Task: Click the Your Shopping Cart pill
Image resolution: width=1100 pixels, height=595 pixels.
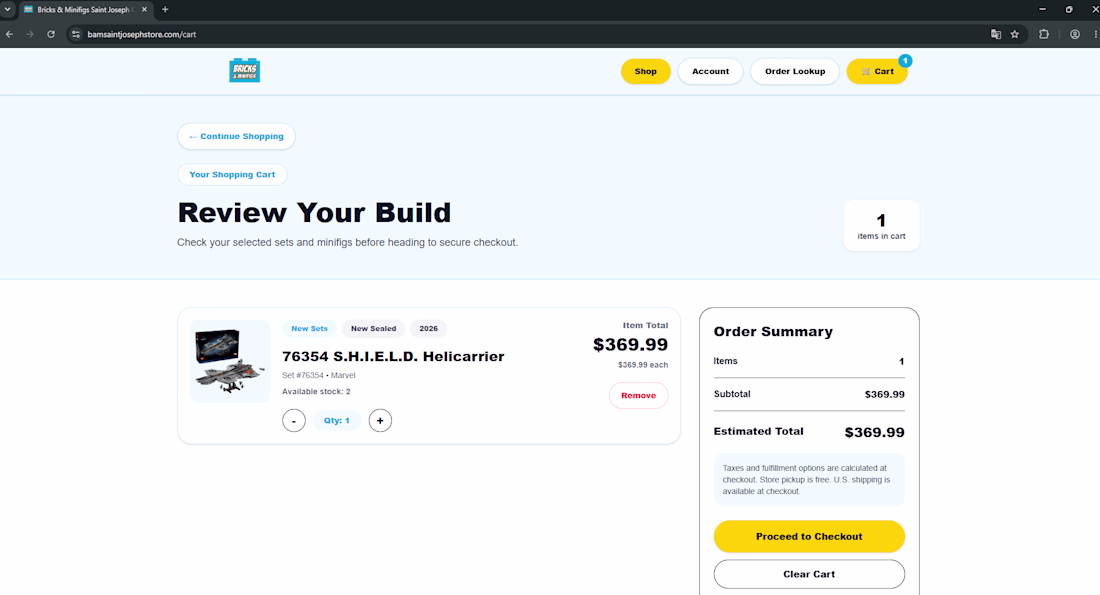Action: point(232,174)
